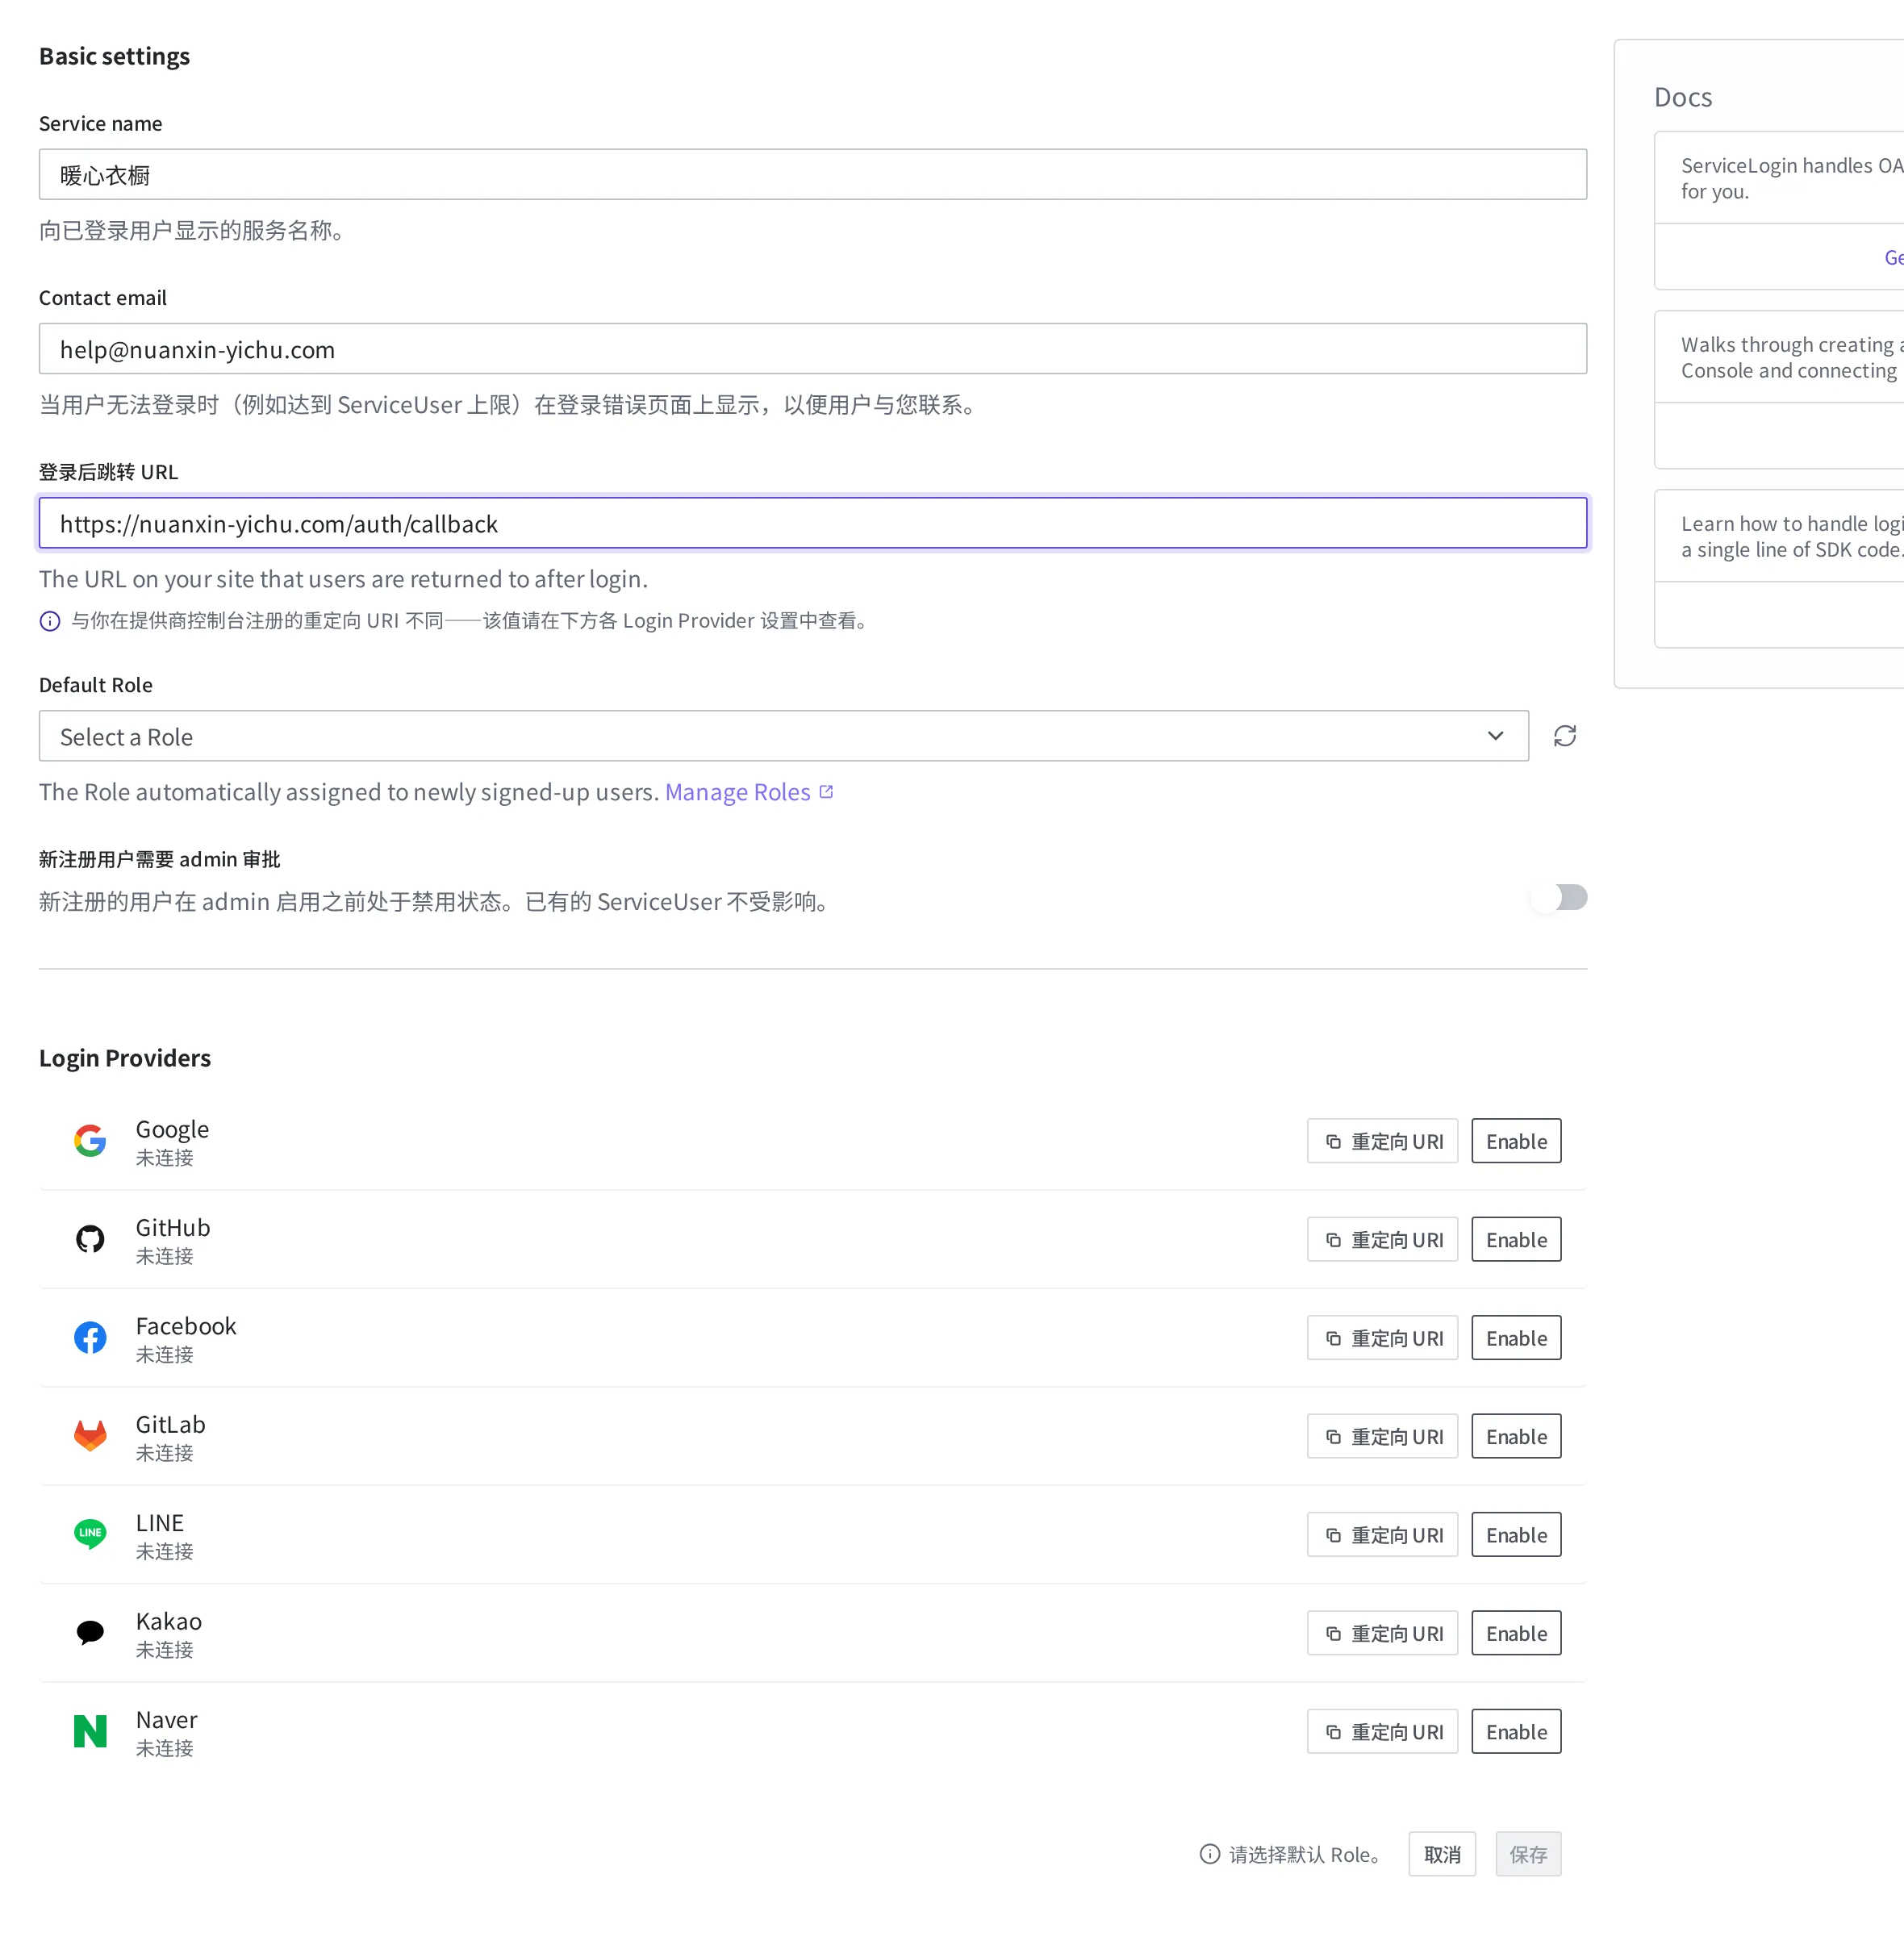This screenshot has height=1941, width=1904.
Task: Copy the Google 重定向 URI
Action: tap(1382, 1141)
